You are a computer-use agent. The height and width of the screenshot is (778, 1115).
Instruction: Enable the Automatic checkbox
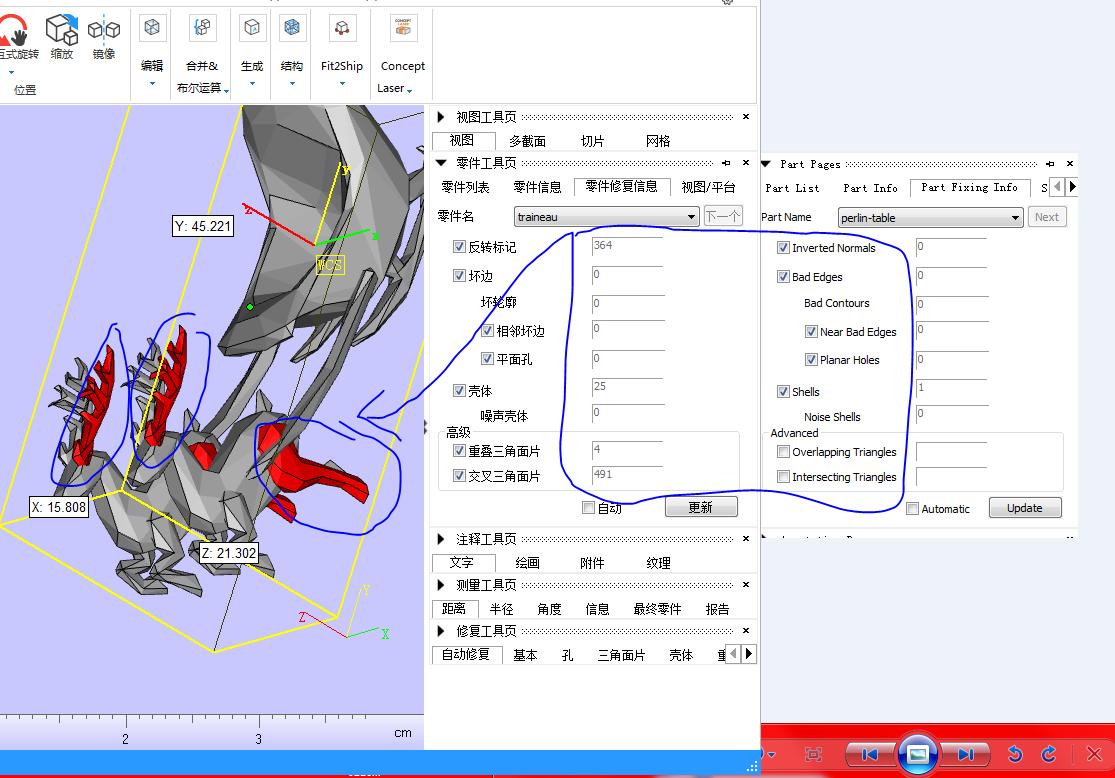(912, 508)
